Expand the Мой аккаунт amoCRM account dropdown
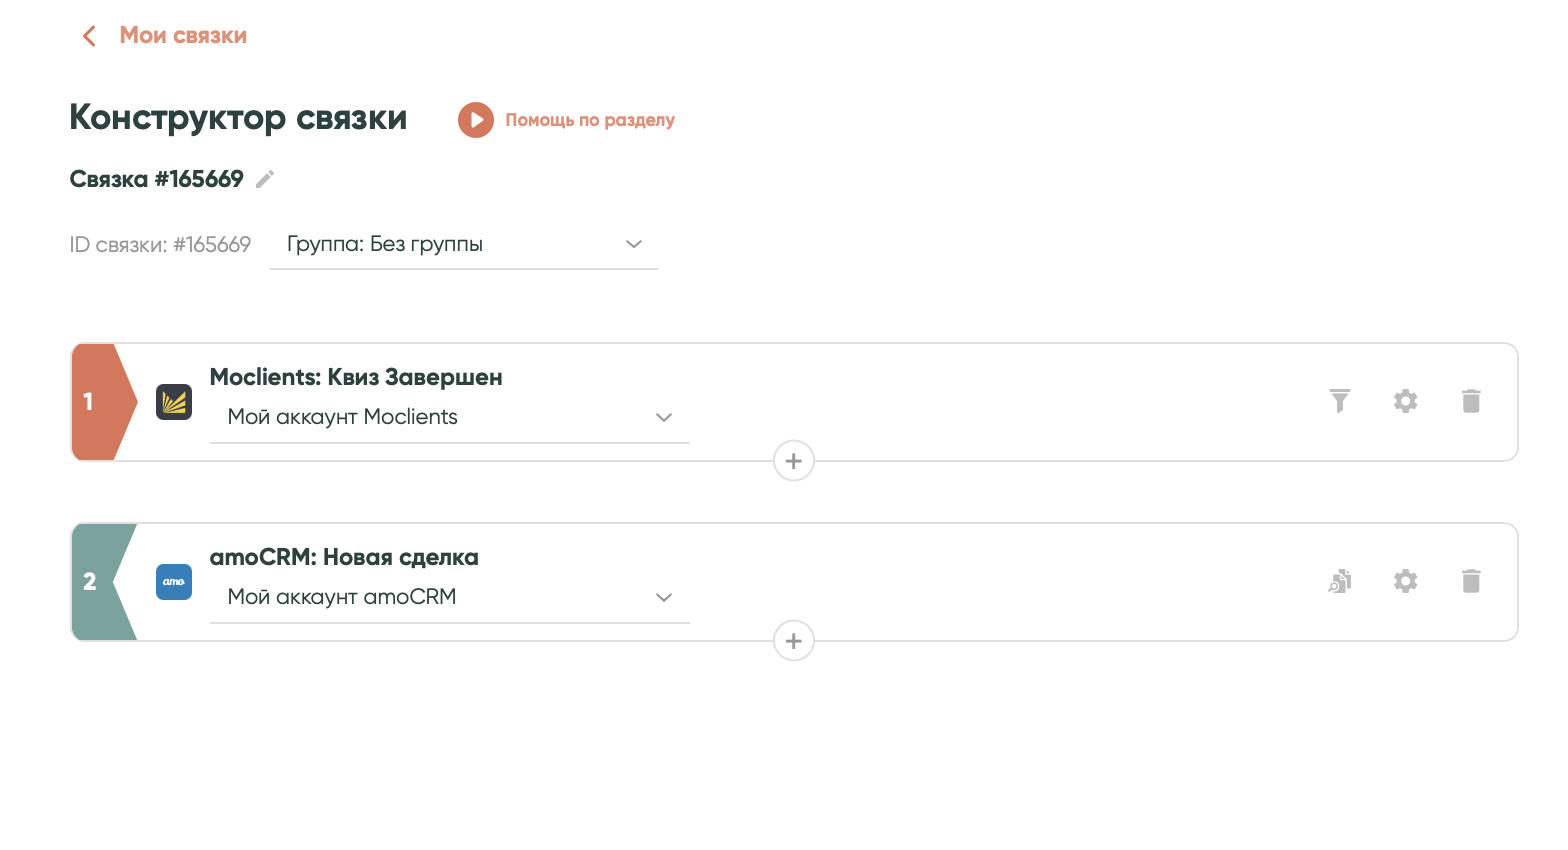Screen dimensions: 1568x850 450,597
